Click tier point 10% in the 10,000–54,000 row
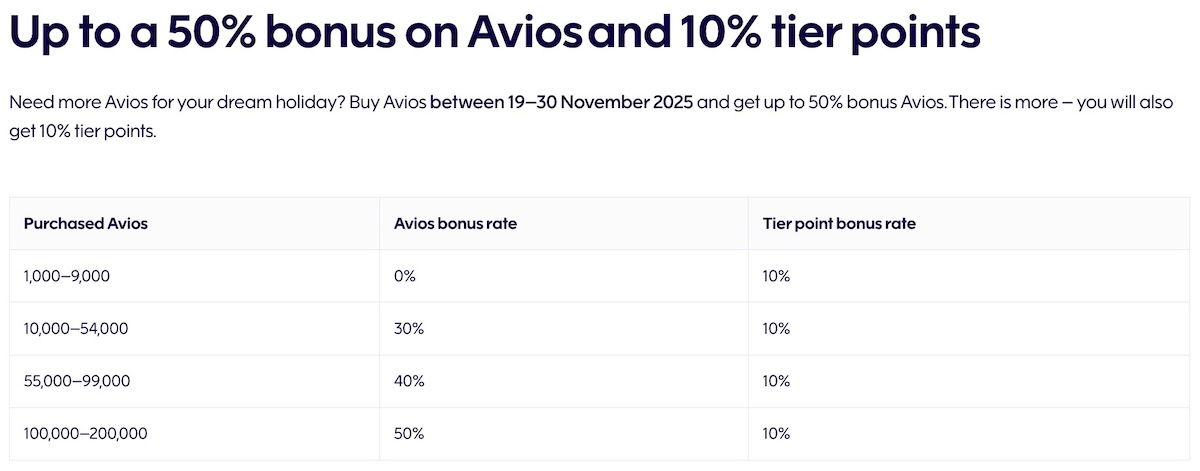Viewport: 1200px width, 471px height. click(776, 329)
